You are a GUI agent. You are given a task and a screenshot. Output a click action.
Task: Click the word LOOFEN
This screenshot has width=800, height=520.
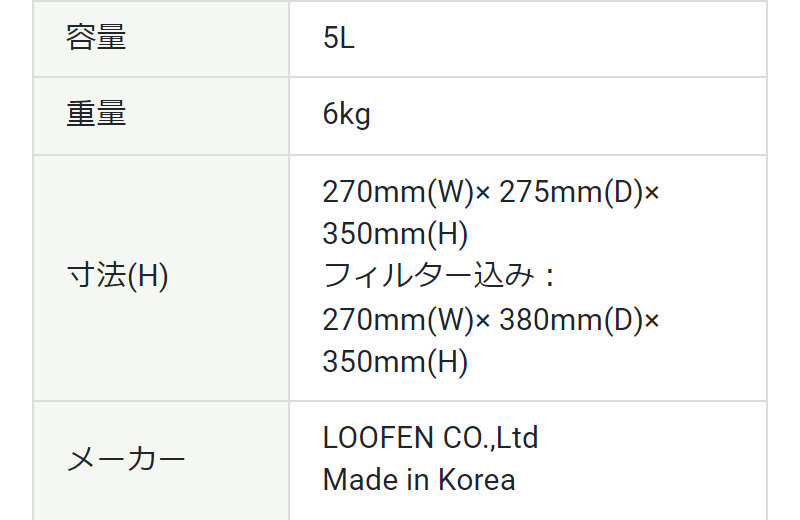[379, 438]
